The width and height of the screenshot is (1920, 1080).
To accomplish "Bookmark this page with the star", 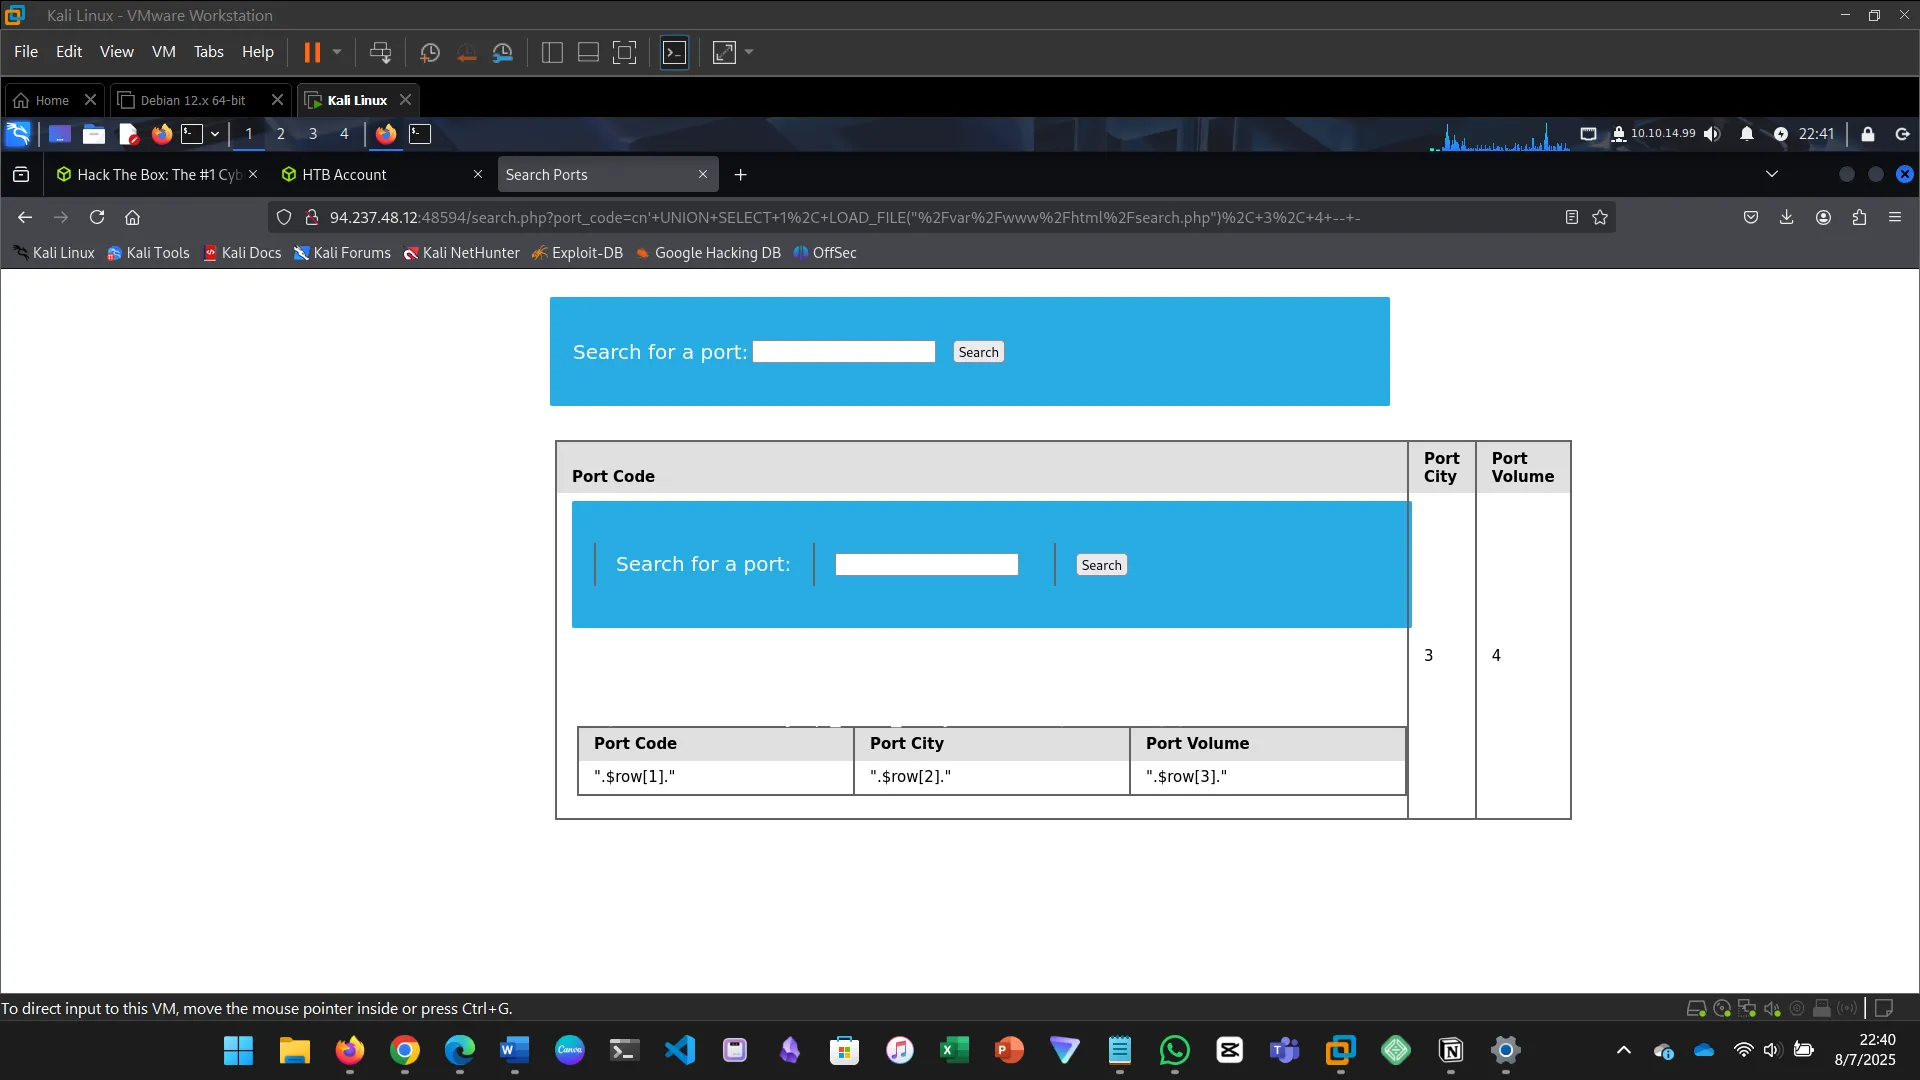I will tap(1600, 217).
